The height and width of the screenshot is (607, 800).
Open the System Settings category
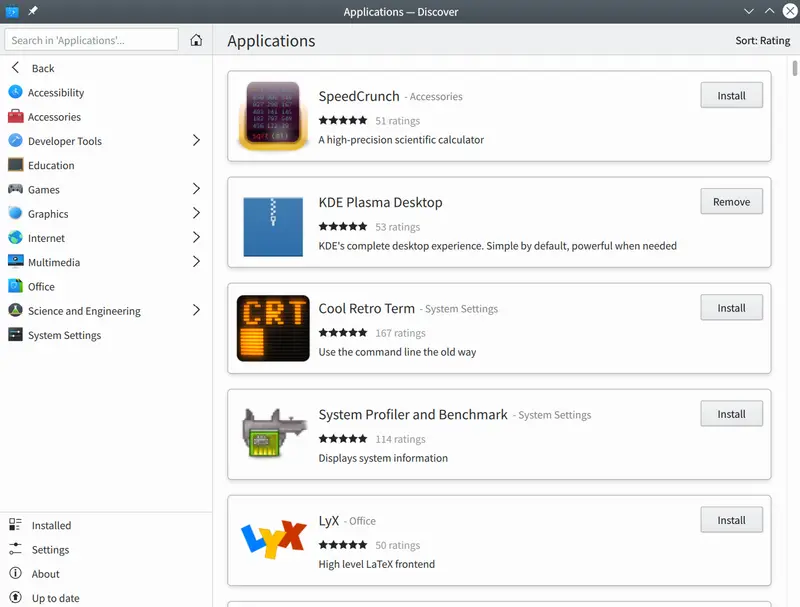tap(106, 335)
